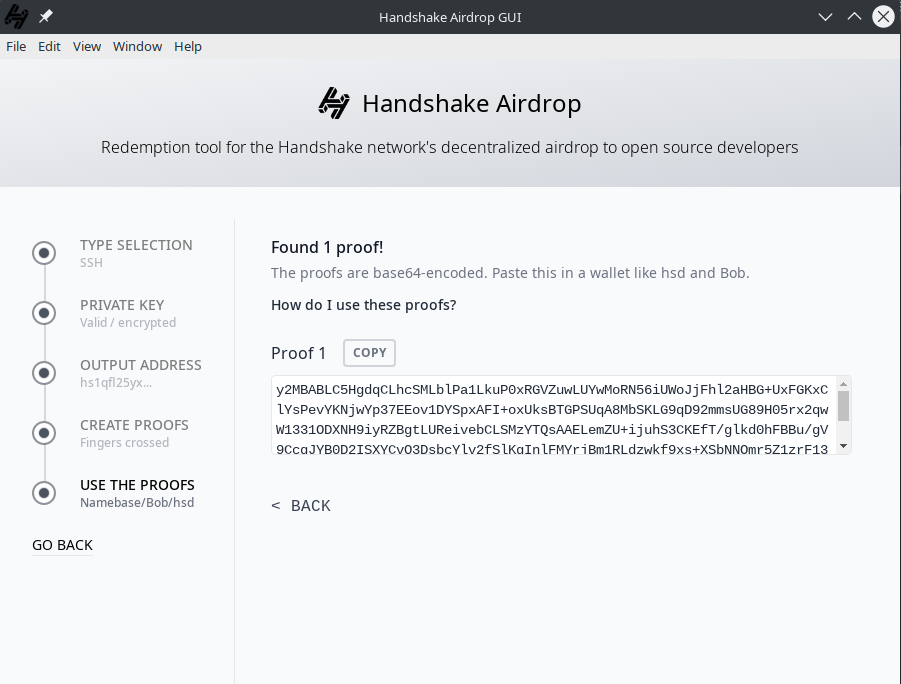Click the USE THE PROOFS step label
Viewport: 901px width, 684px height.
[x=137, y=485]
